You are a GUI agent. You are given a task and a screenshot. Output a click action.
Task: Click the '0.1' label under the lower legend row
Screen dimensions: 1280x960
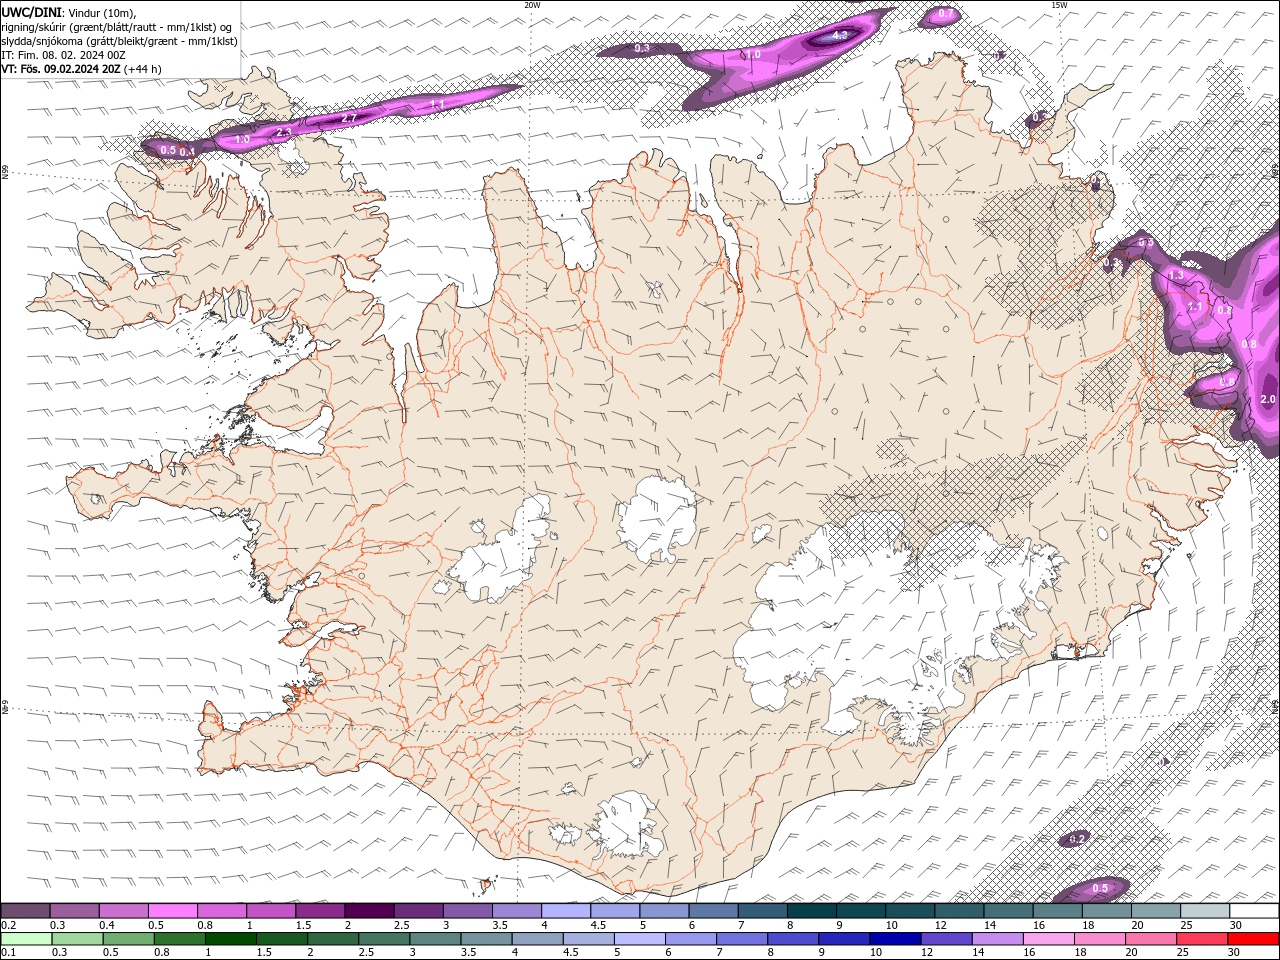(x=9, y=953)
